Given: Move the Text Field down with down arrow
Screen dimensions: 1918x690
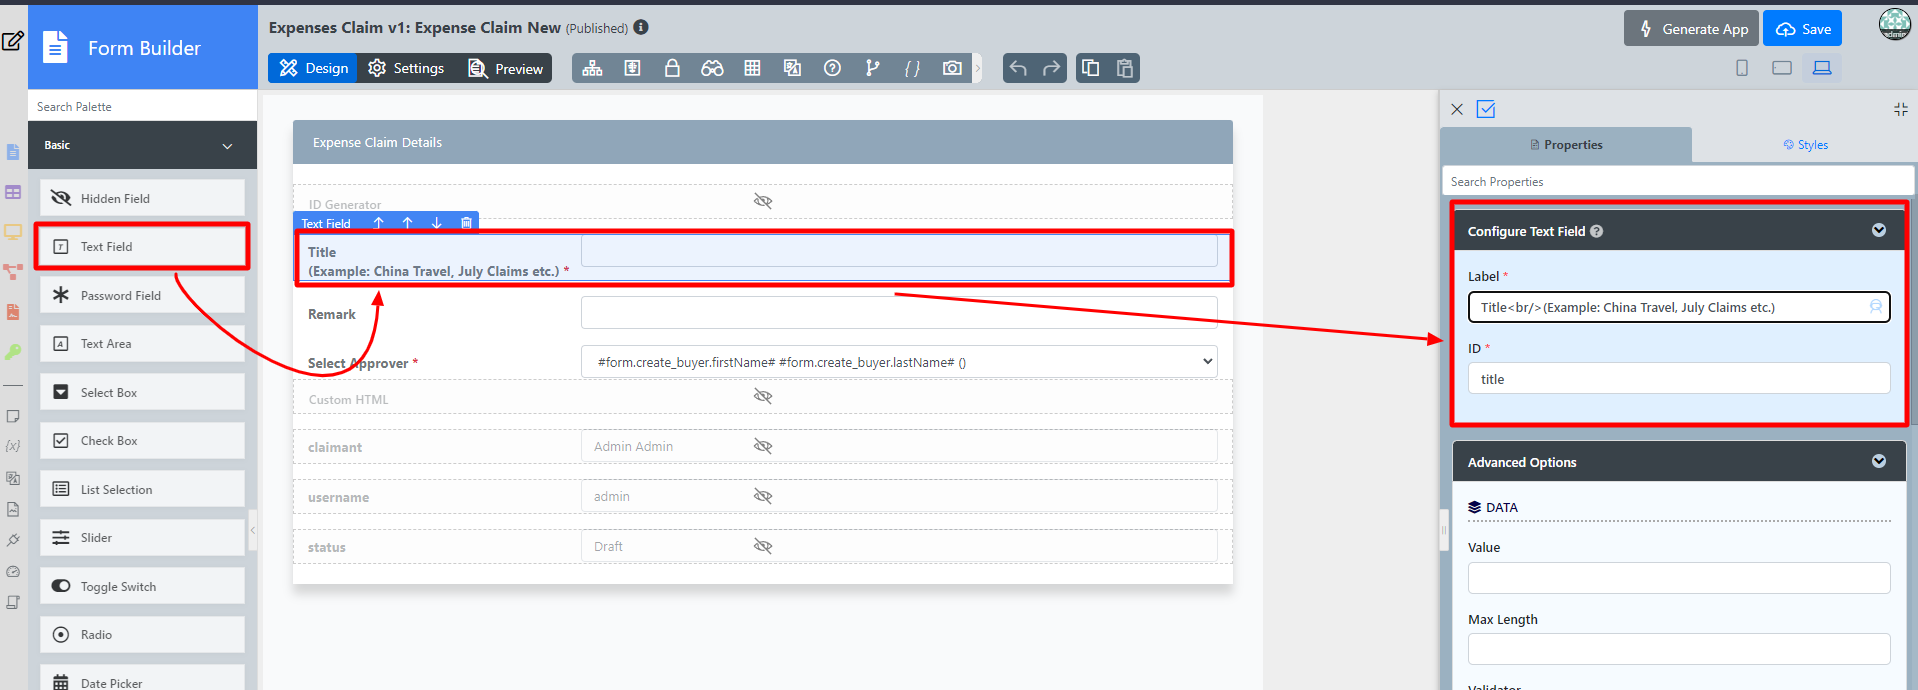Looking at the screenshot, I should click(x=436, y=223).
